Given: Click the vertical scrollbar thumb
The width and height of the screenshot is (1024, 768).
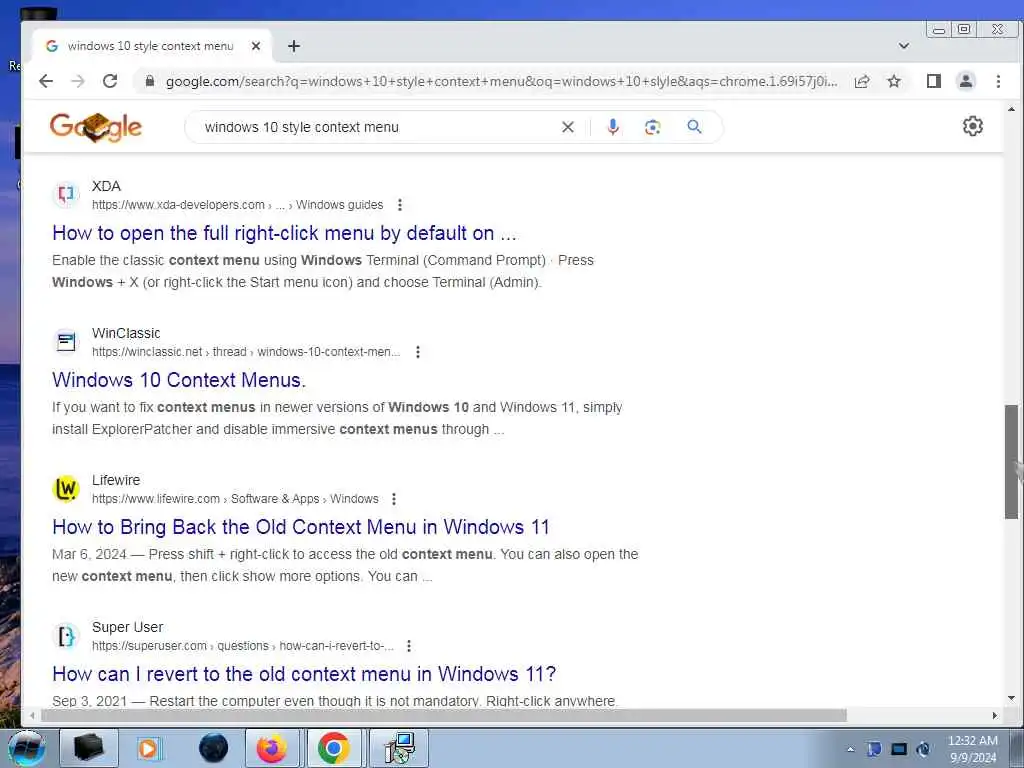Looking at the screenshot, I should pyautogui.click(x=1011, y=462).
